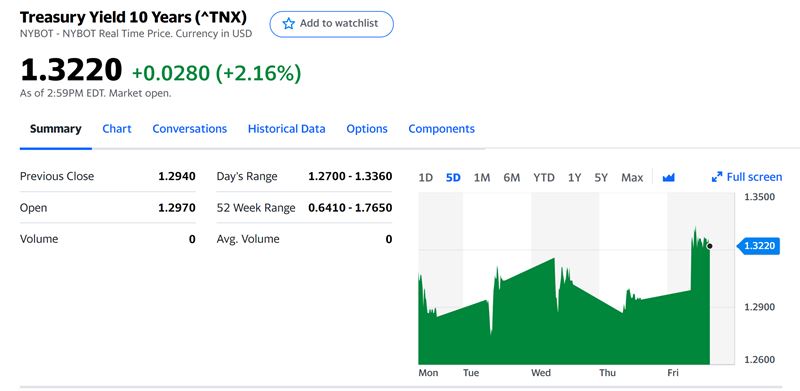
Task: Open the Historical Data tab
Action: [x=286, y=129]
